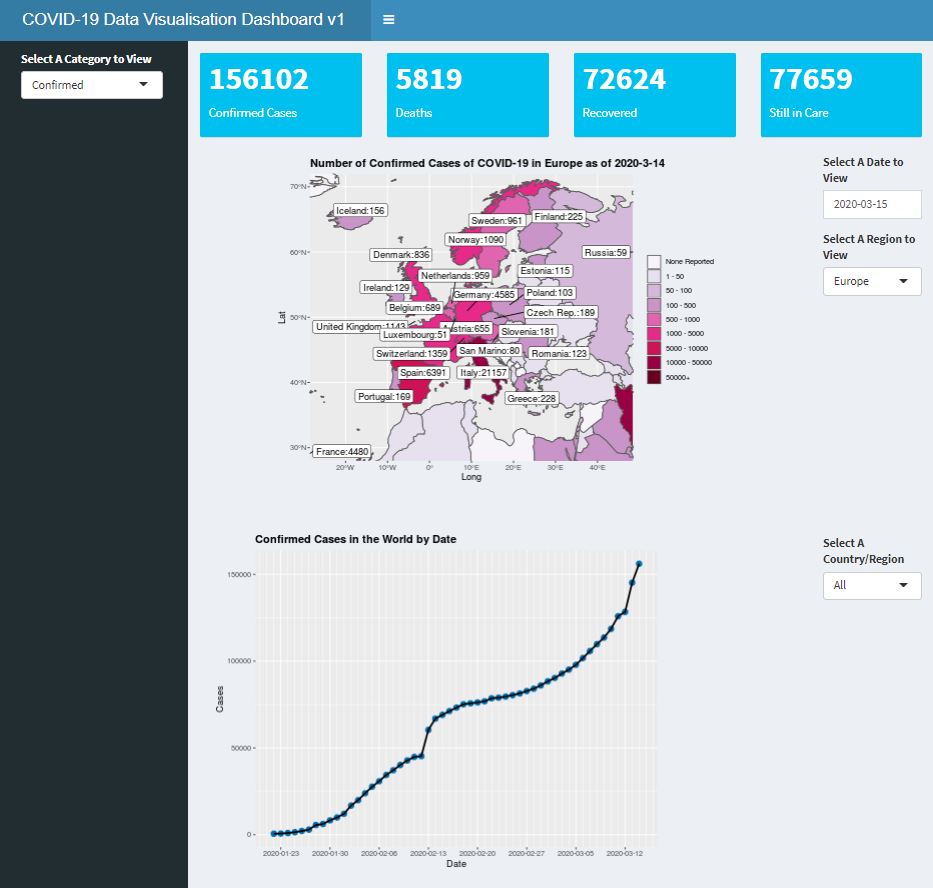Click the blue Confirmed Cases value box
Image resolution: width=933 pixels, height=888 pixels.
280,93
